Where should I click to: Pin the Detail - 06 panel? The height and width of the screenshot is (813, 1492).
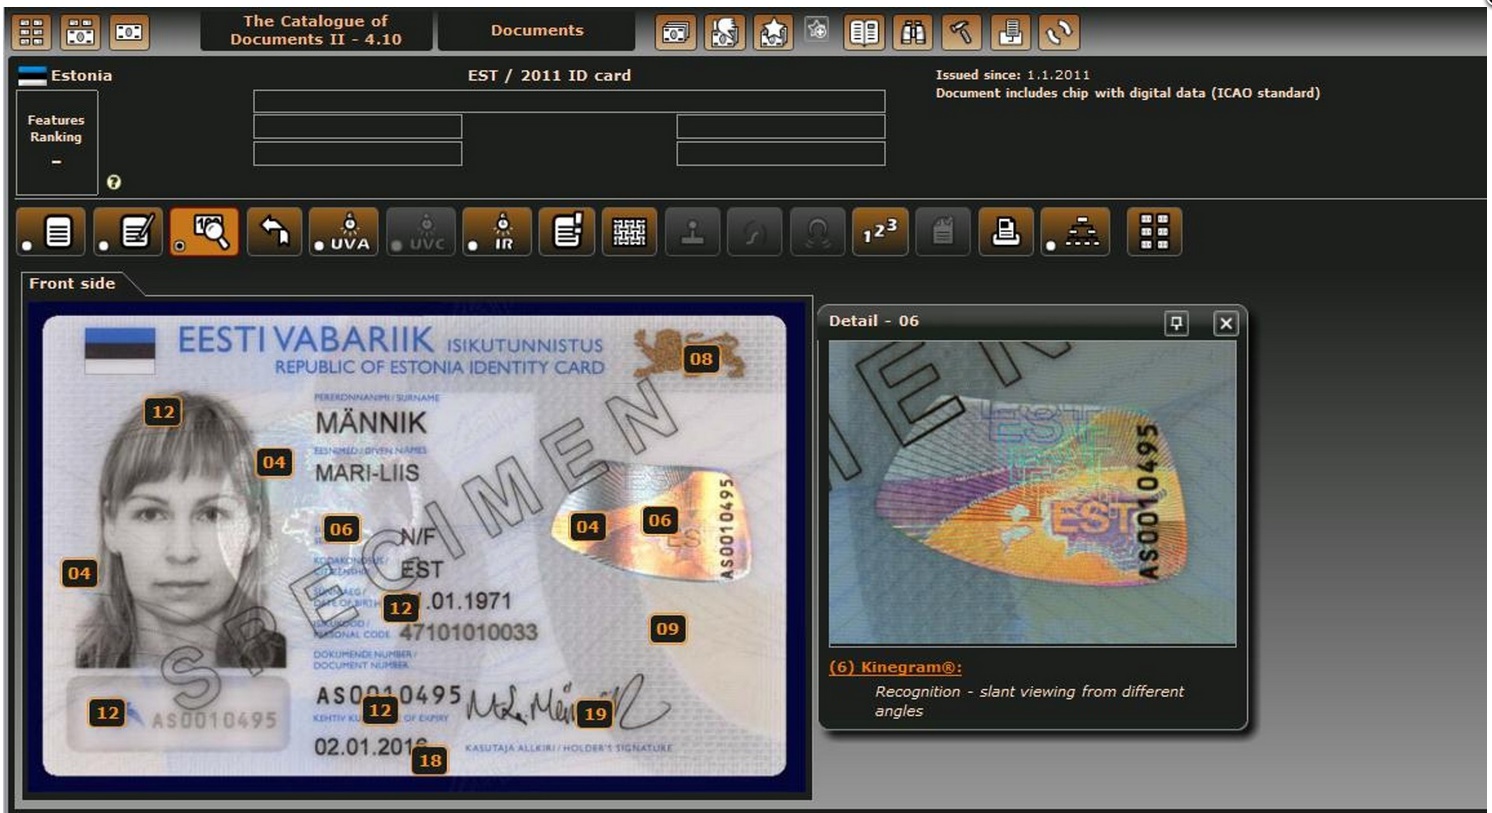point(1176,323)
